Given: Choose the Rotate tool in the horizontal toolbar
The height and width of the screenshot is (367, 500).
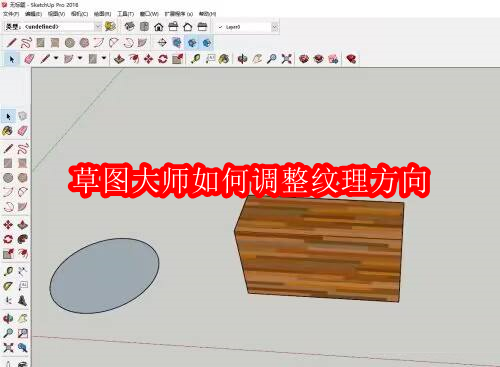Looking at the screenshot, I should pos(163,59).
